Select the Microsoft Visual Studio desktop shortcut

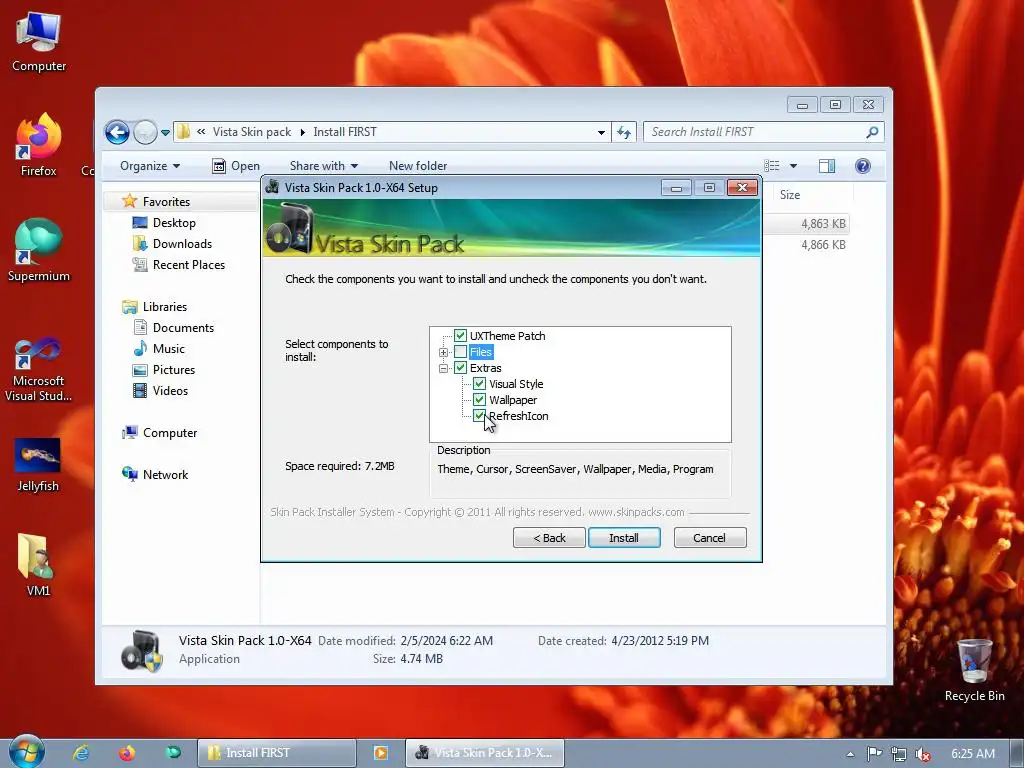click(x=39, y=370)
